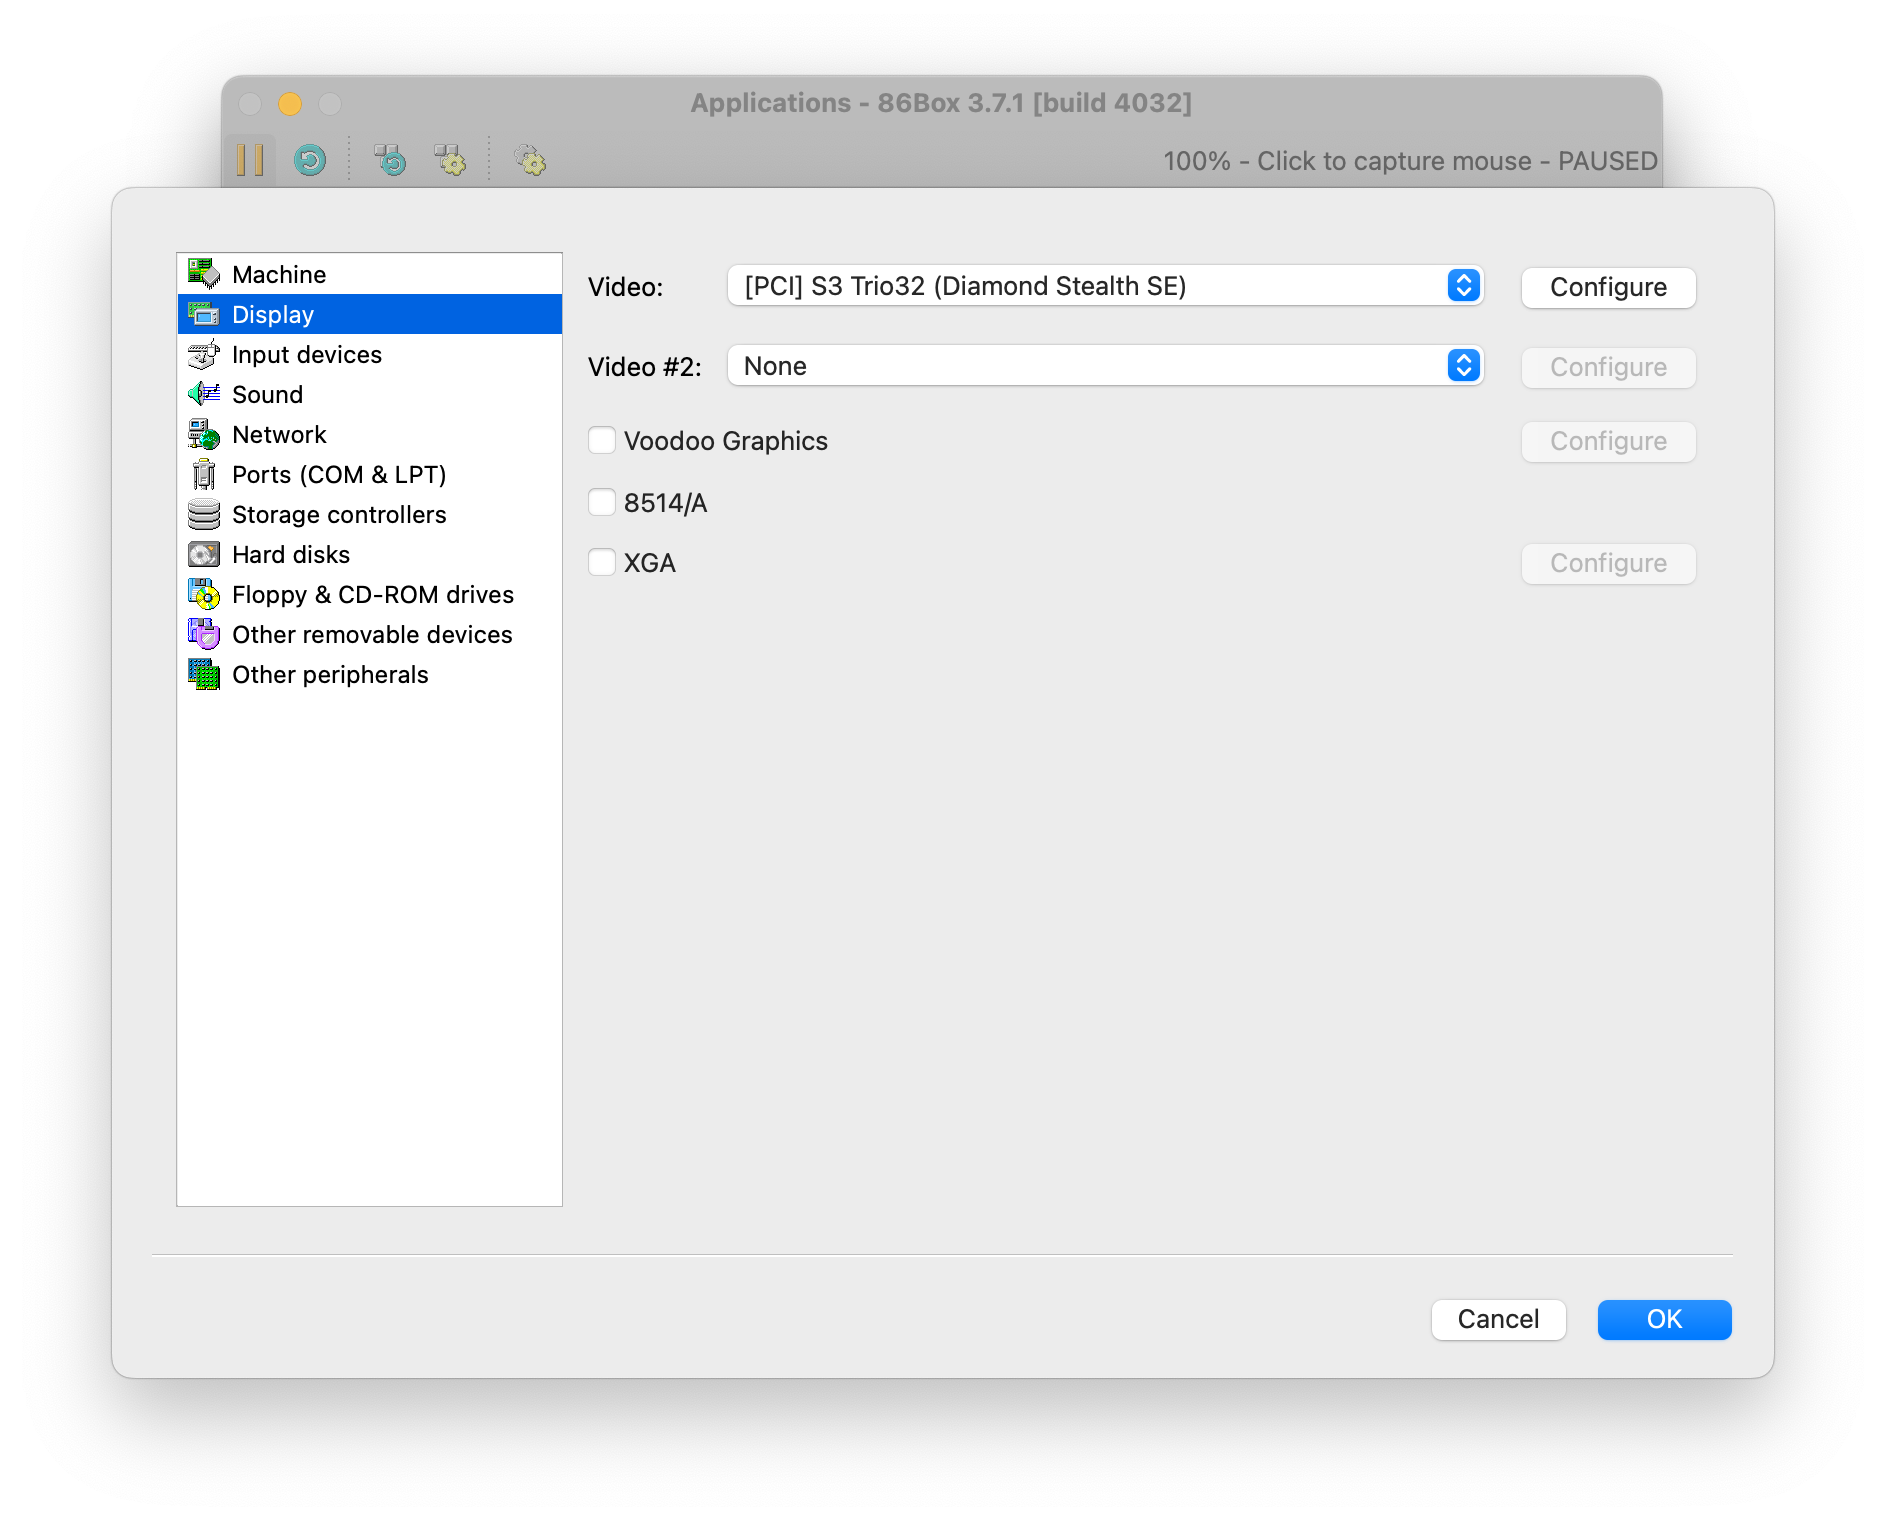Screen dimensions: 1886x1526
Task: Click the Ports (COM & LPT) icon
Action: 204,474
